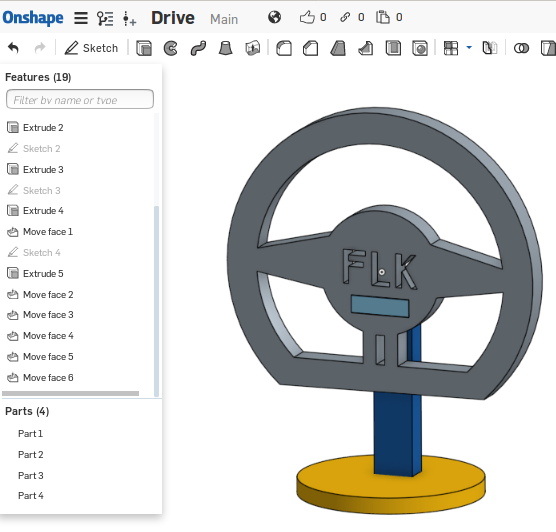Screen dimensions: 556x532
Task: Click the chain links icon
Action: [345, 17]
